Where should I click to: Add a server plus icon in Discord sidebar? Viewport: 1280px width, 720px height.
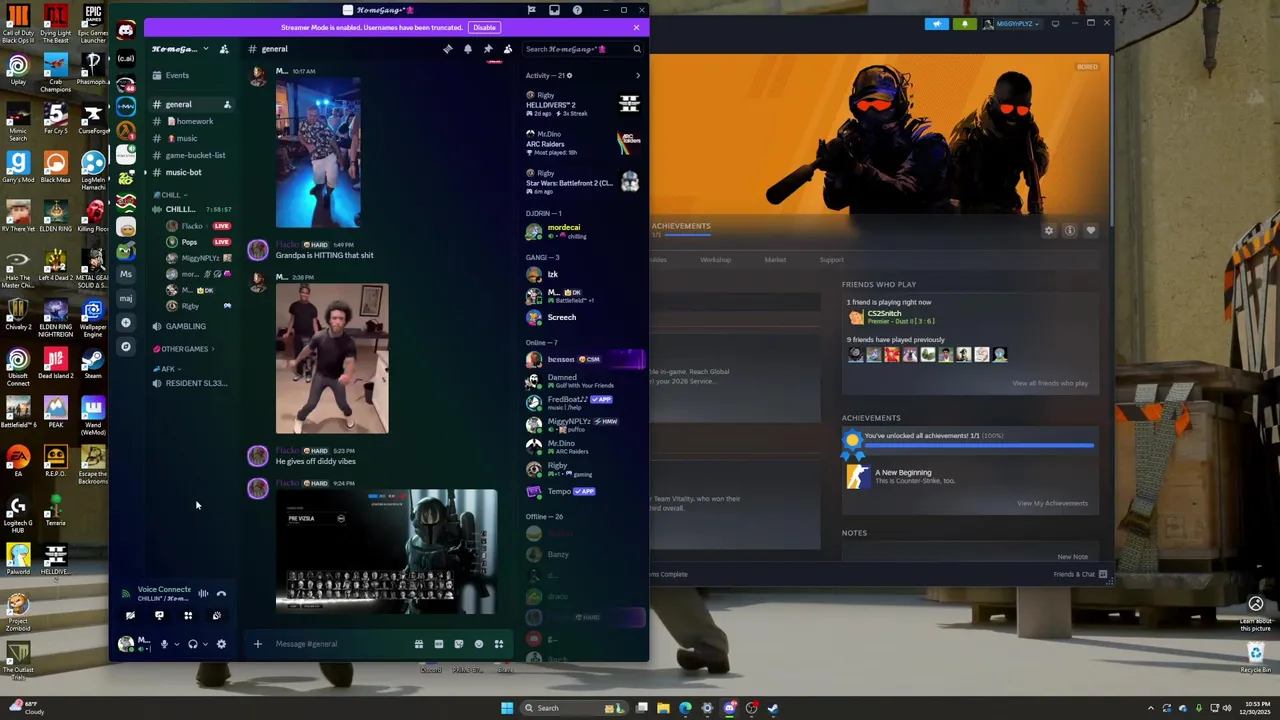pyautogui.click(x=125, y=322)
